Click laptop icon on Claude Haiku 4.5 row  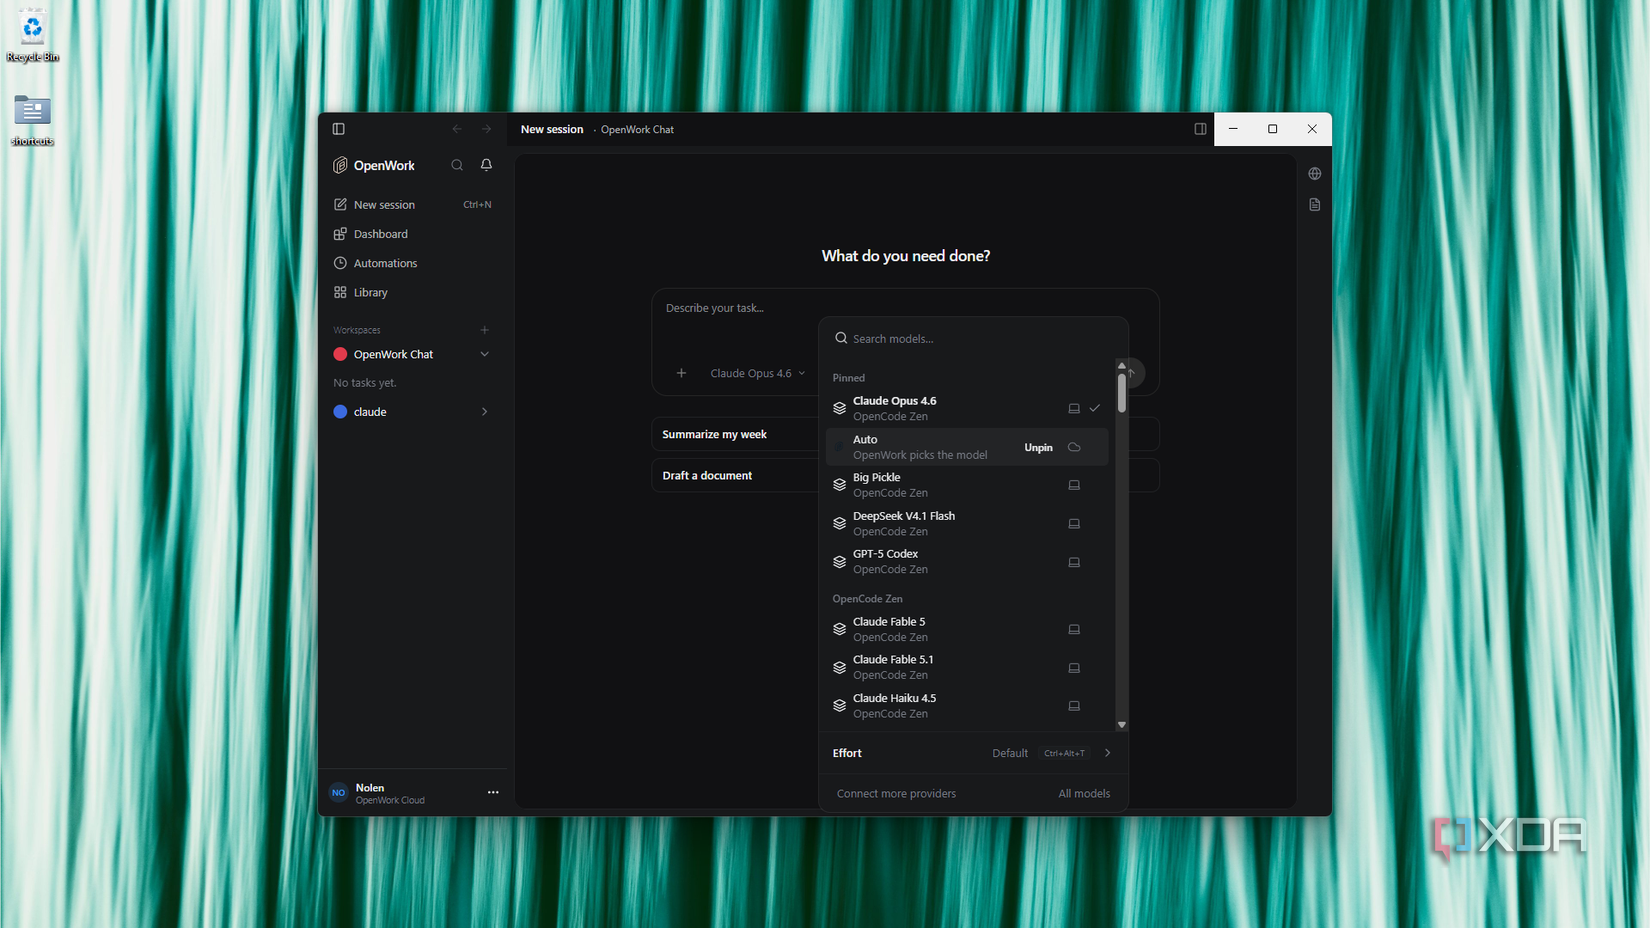[x=1074, y=706]
